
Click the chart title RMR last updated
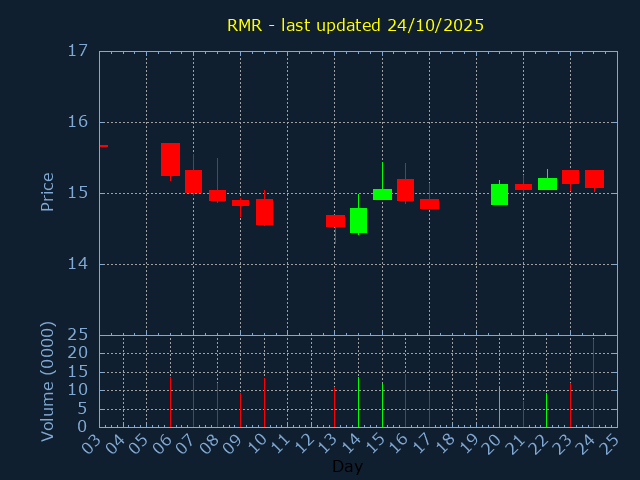[355, 25]
